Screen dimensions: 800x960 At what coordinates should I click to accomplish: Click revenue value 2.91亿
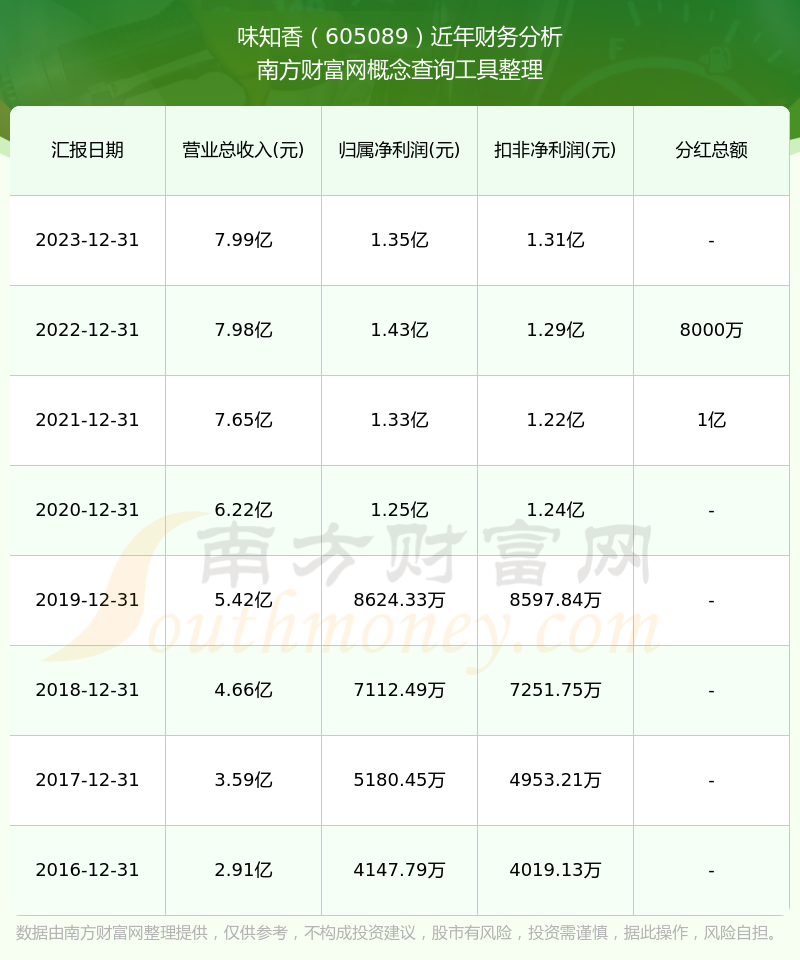click(244, 870)
